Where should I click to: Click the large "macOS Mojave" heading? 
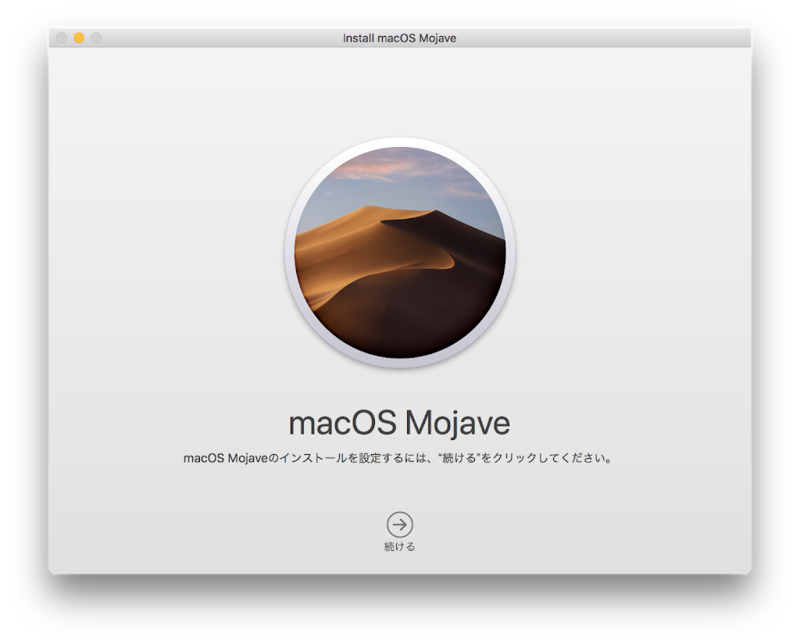click(400, 422)
